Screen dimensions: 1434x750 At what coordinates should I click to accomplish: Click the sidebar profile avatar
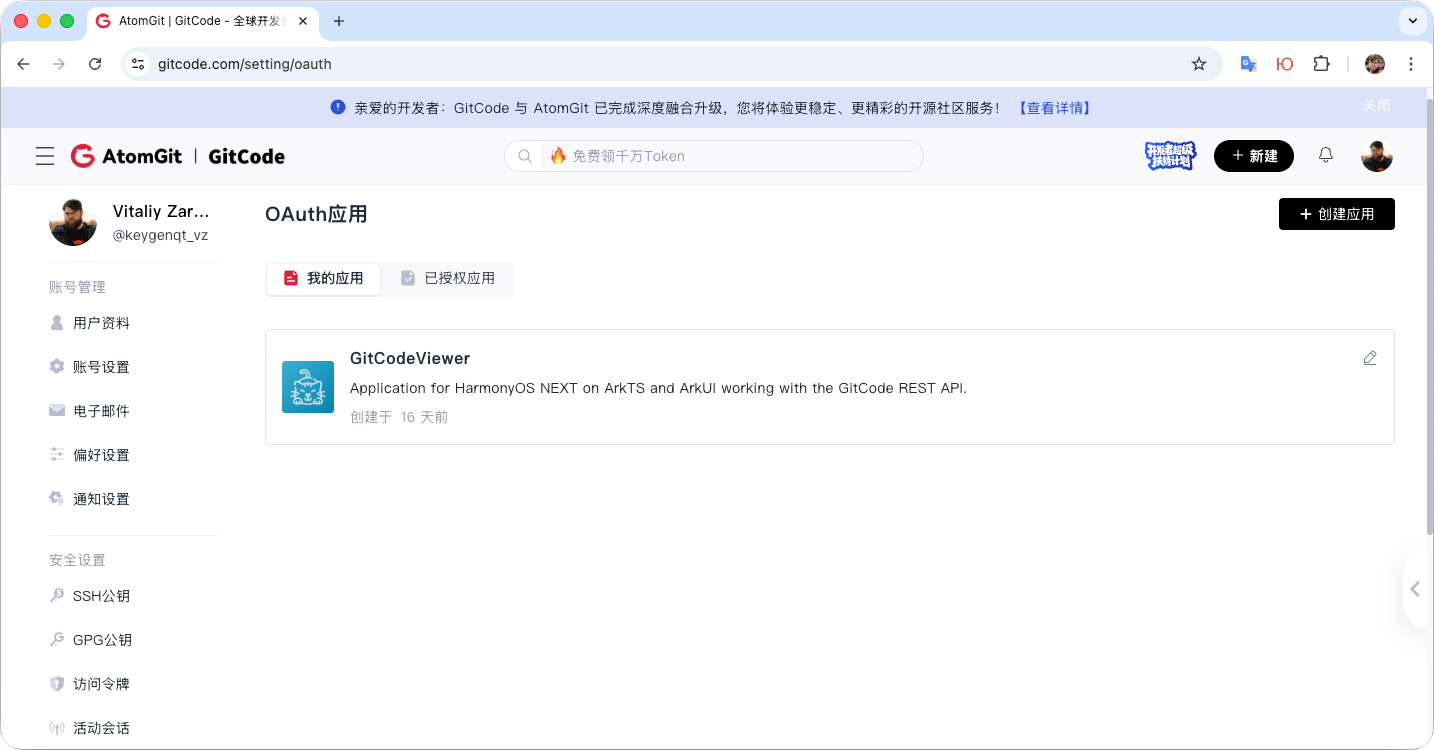pyautogui.click(x=73, y=222)
